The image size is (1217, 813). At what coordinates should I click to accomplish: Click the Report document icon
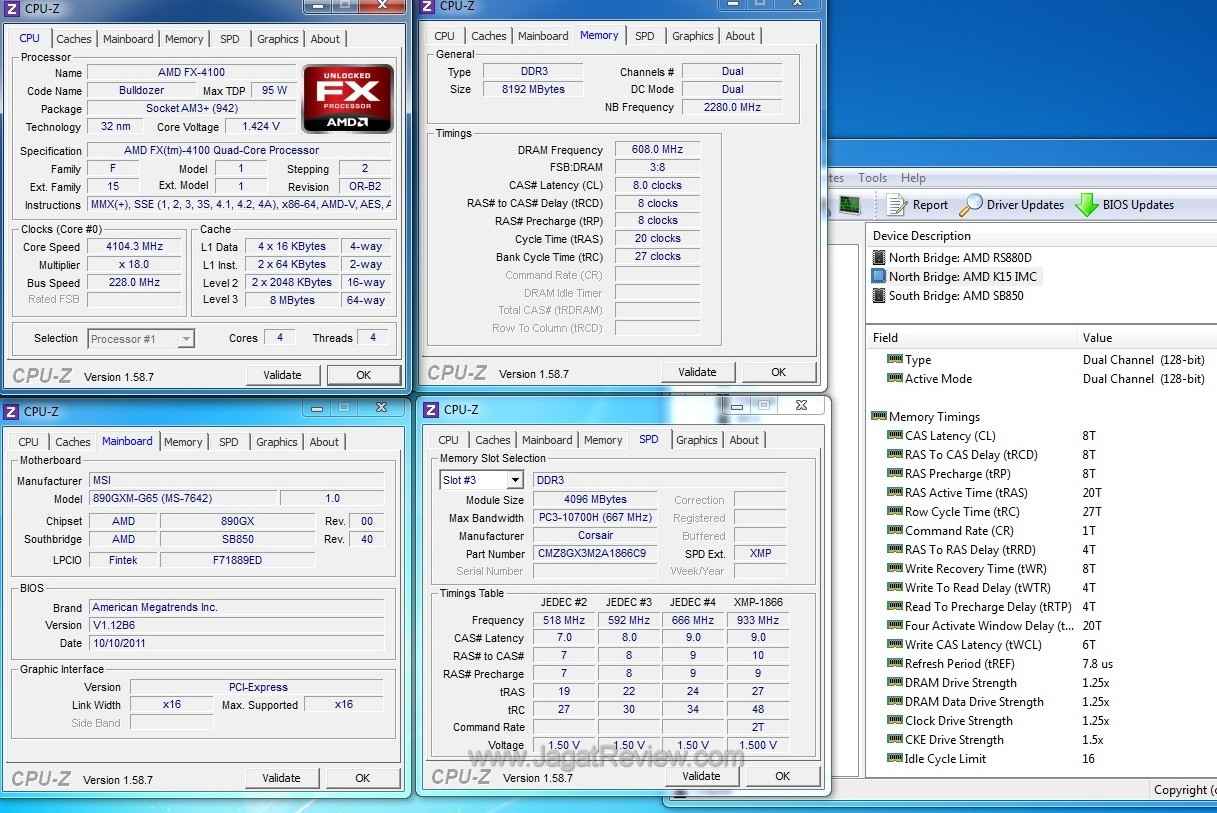pyautogui.click(x=896, y=205)
